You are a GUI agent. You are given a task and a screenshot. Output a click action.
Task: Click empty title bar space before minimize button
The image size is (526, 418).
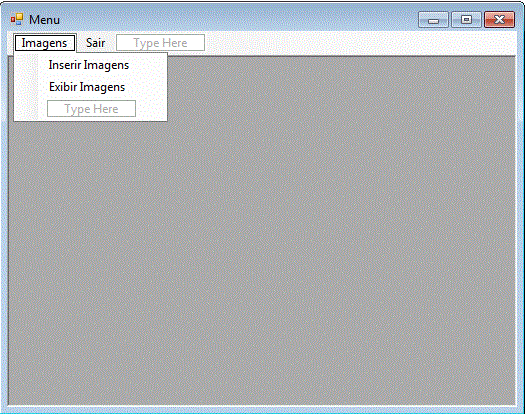[x=238, y=19]
